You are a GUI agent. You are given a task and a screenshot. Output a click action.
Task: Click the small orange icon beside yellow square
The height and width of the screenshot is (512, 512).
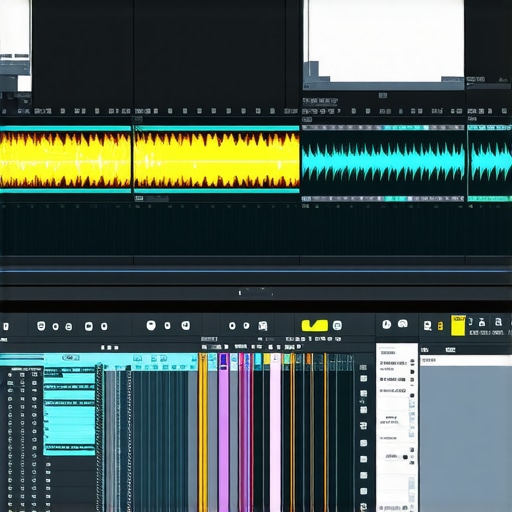click(x=440, y=326)
